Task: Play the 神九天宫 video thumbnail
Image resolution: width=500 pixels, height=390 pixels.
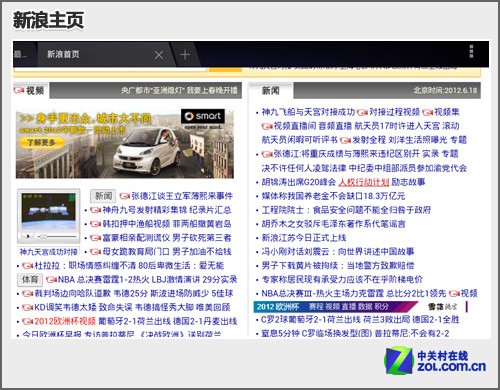Action: coord(49,211)
